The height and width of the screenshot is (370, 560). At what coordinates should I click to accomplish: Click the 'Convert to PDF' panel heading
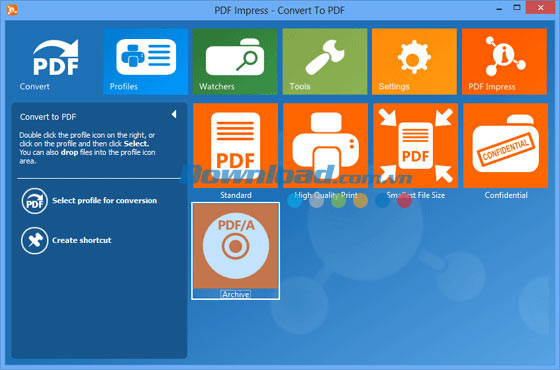(48, 117)
